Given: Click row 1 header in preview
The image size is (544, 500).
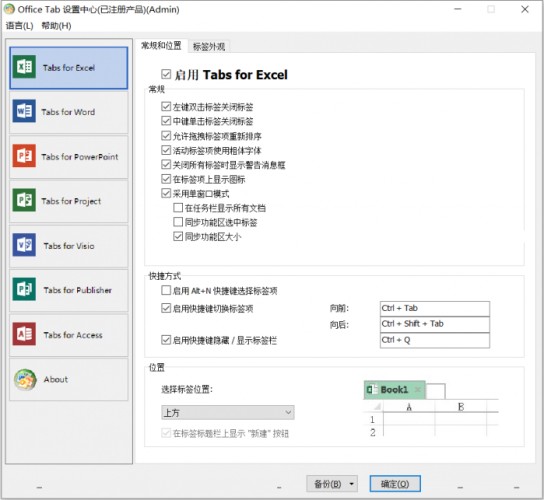Looking at the screenshot, I should [x=373, y=419].
